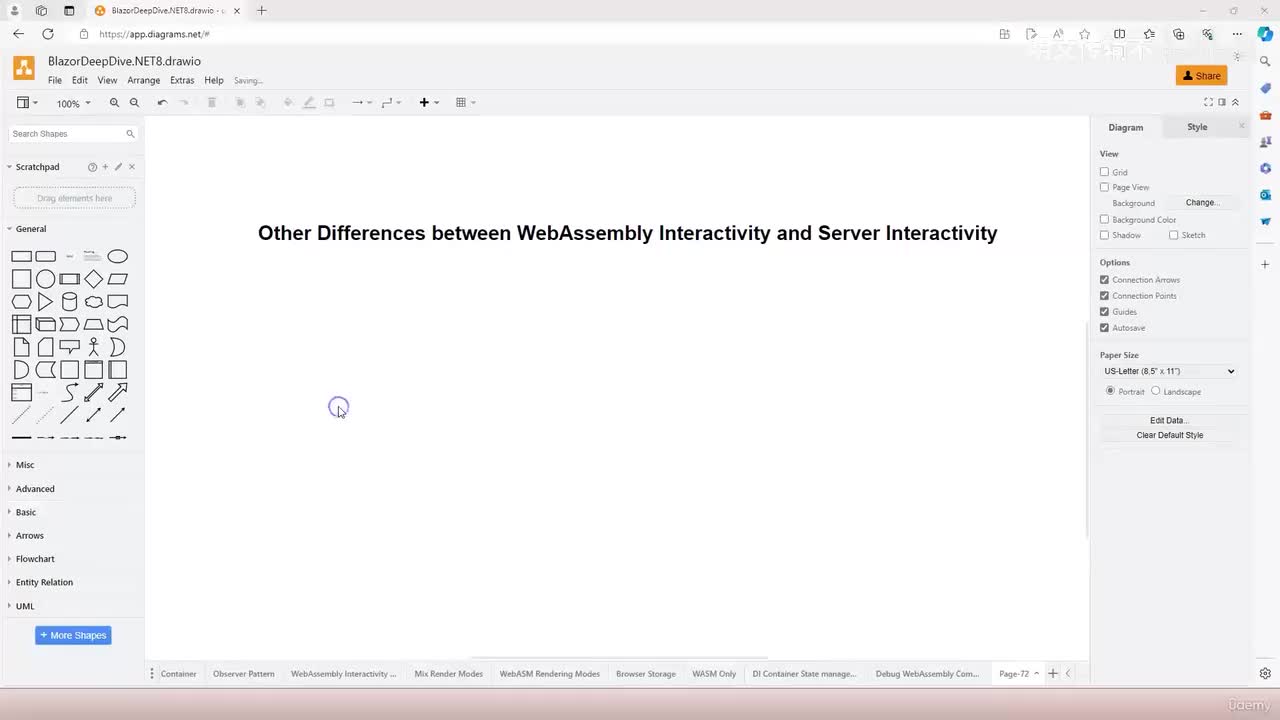Viewport: 1280px width, 720px height.
Task: Close the Scratchpad section
Action: coord(132,167)
